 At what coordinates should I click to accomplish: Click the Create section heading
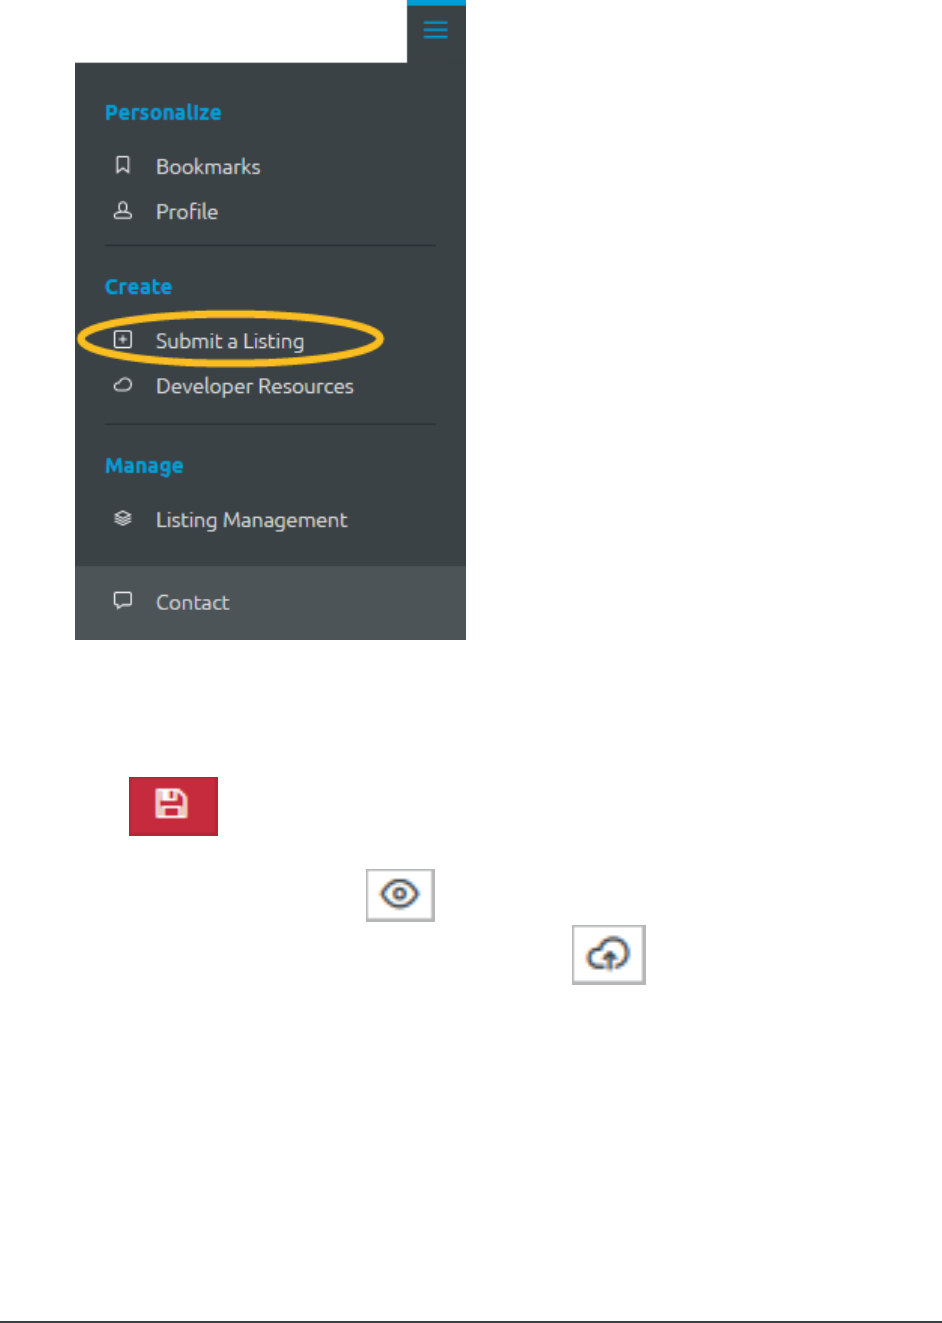point(139,287)
